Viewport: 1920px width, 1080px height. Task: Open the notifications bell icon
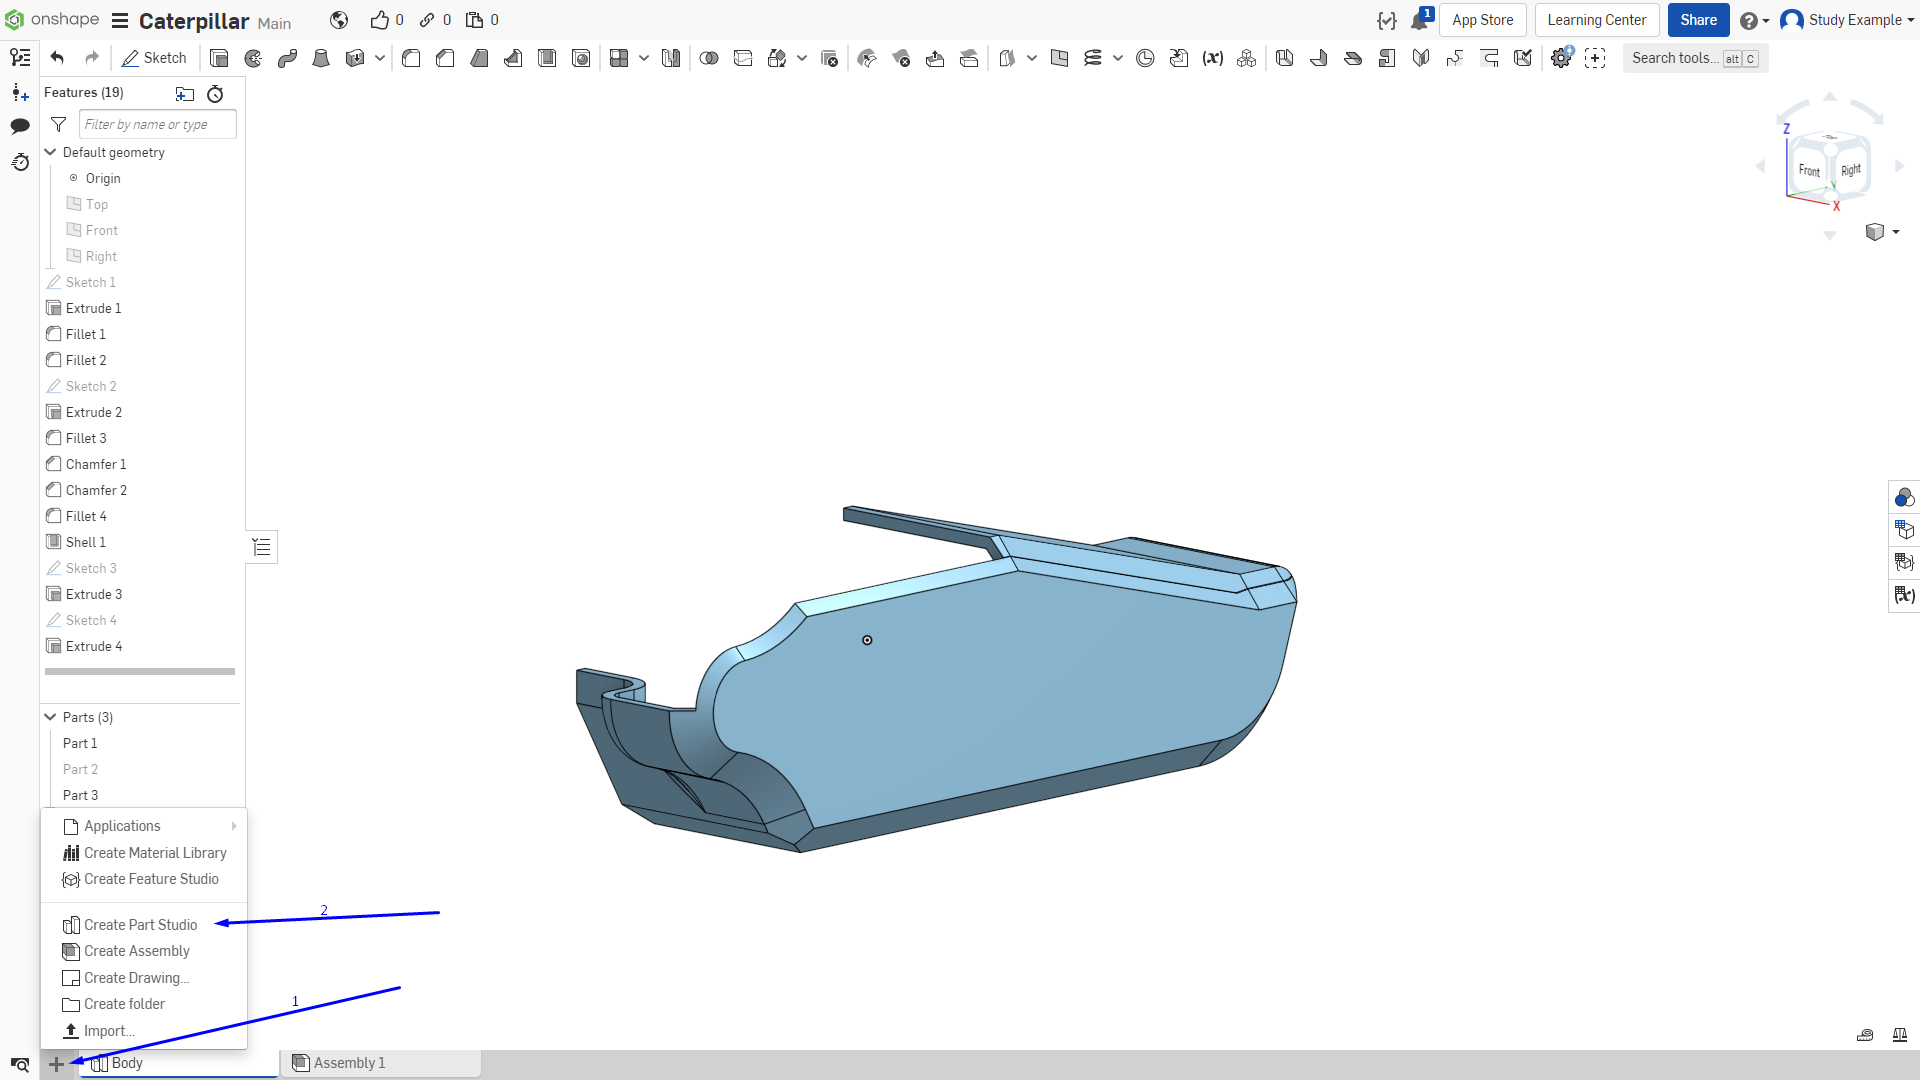[1420, 20]
